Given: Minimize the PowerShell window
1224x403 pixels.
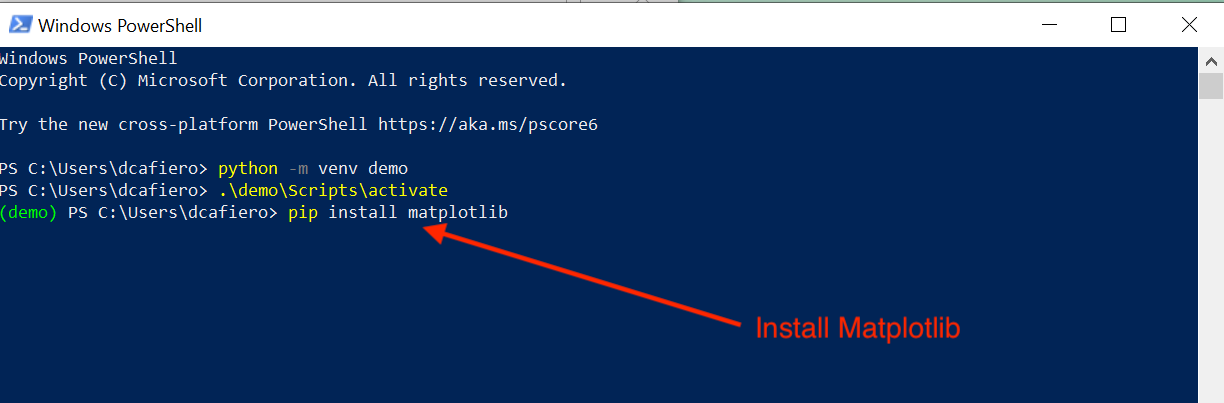Looking at the screenshot, I should click(1049, 25).
